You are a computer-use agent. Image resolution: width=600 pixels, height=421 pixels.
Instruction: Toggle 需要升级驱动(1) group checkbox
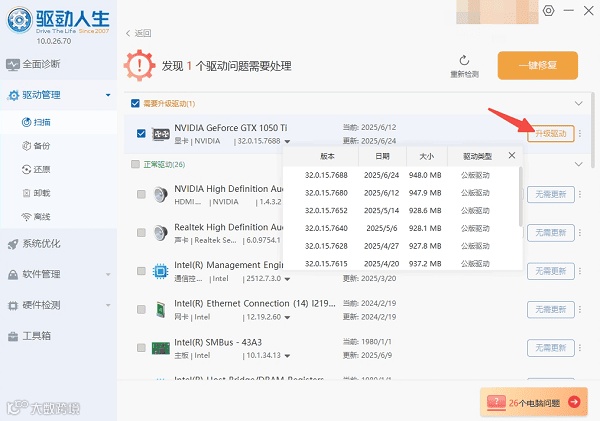135,103
